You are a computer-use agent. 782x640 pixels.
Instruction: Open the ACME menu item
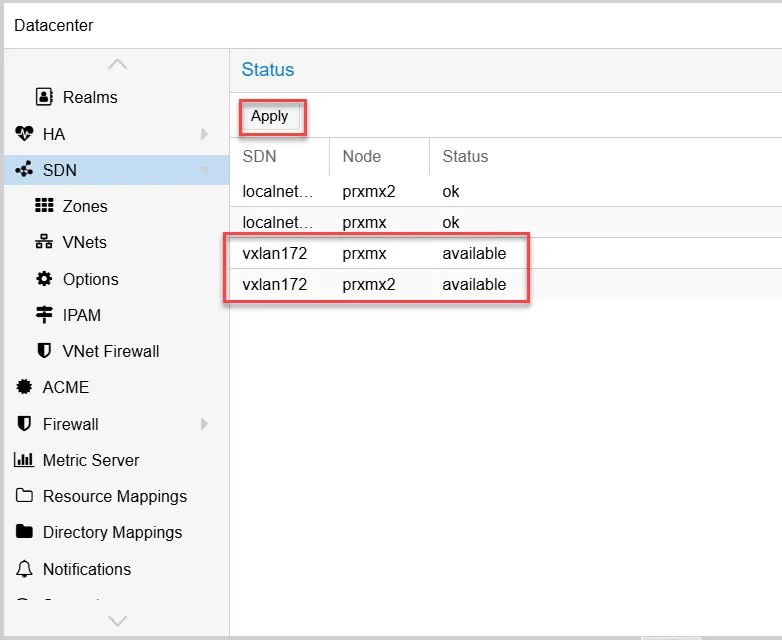click(x=65, y=387)
